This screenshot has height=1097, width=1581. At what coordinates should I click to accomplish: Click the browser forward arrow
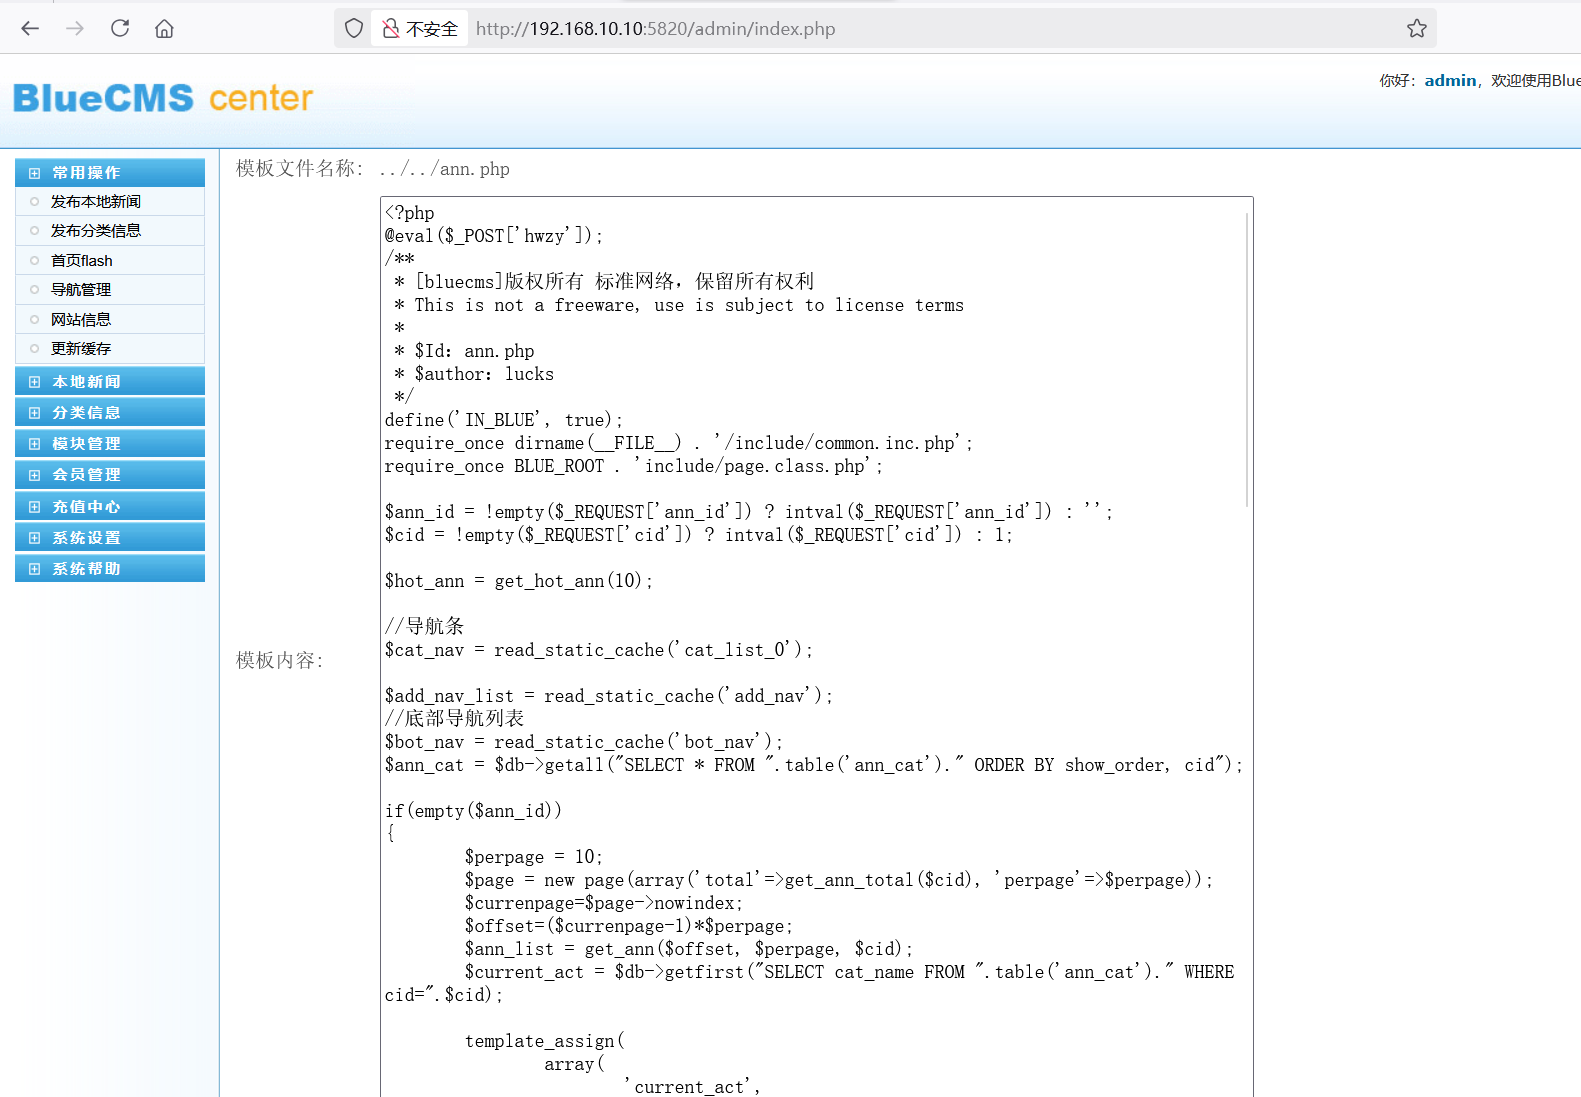tap(75, 28)
